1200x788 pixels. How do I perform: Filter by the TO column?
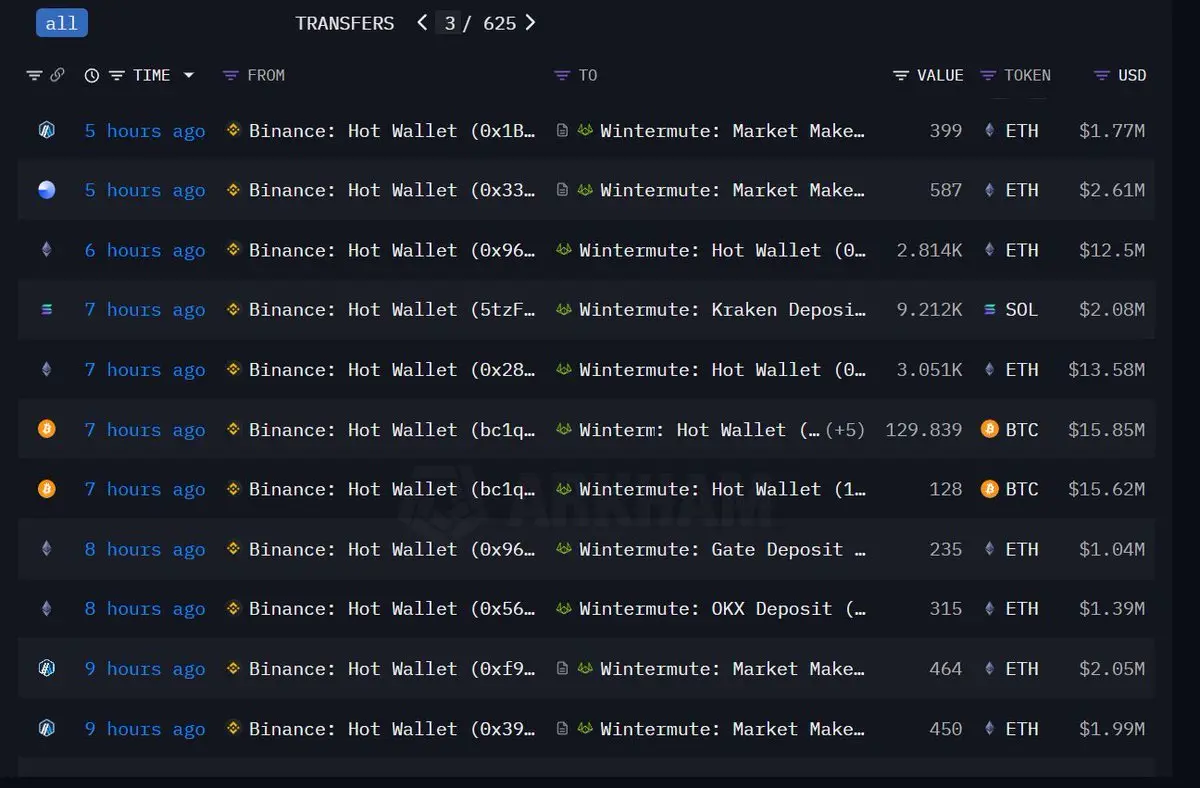point(562,75)
